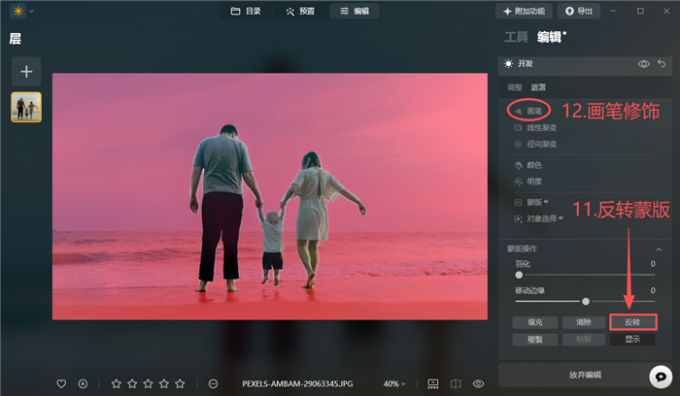Adjust the 羽化 feather slider handle
The image size is (680, 396).
(519, 275)
